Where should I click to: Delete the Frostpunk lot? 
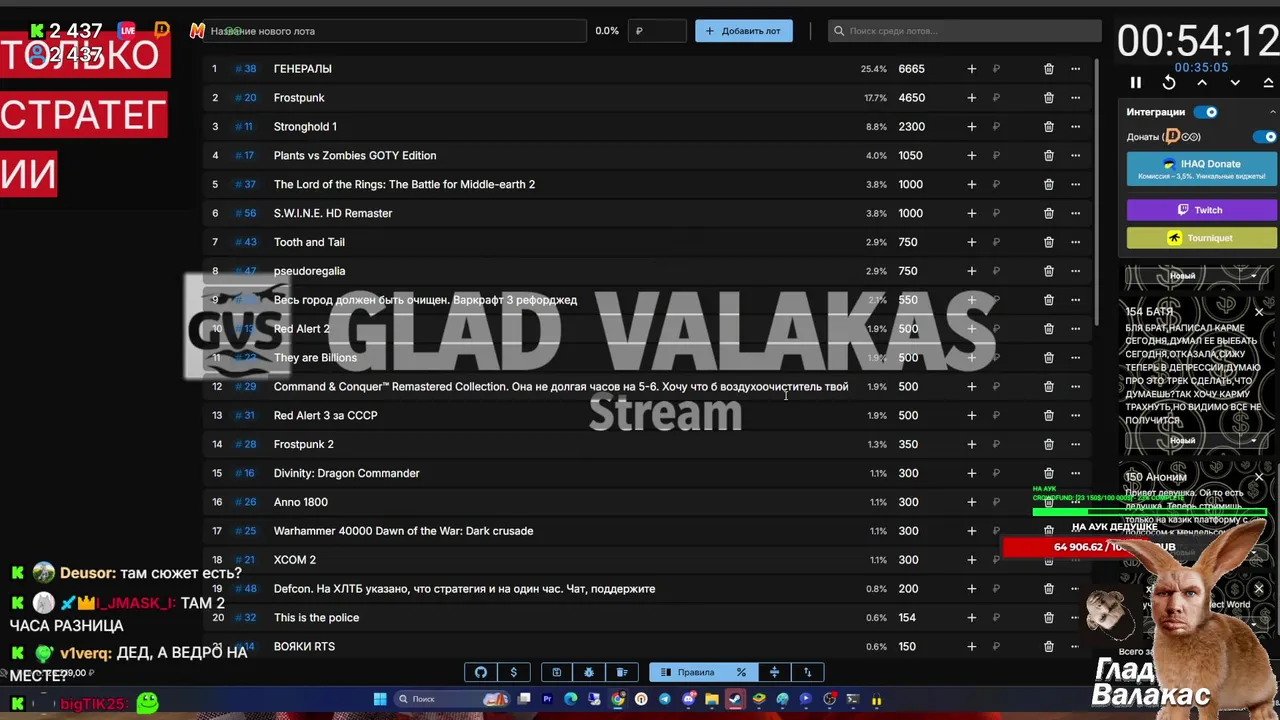[x=1049, y=98]
